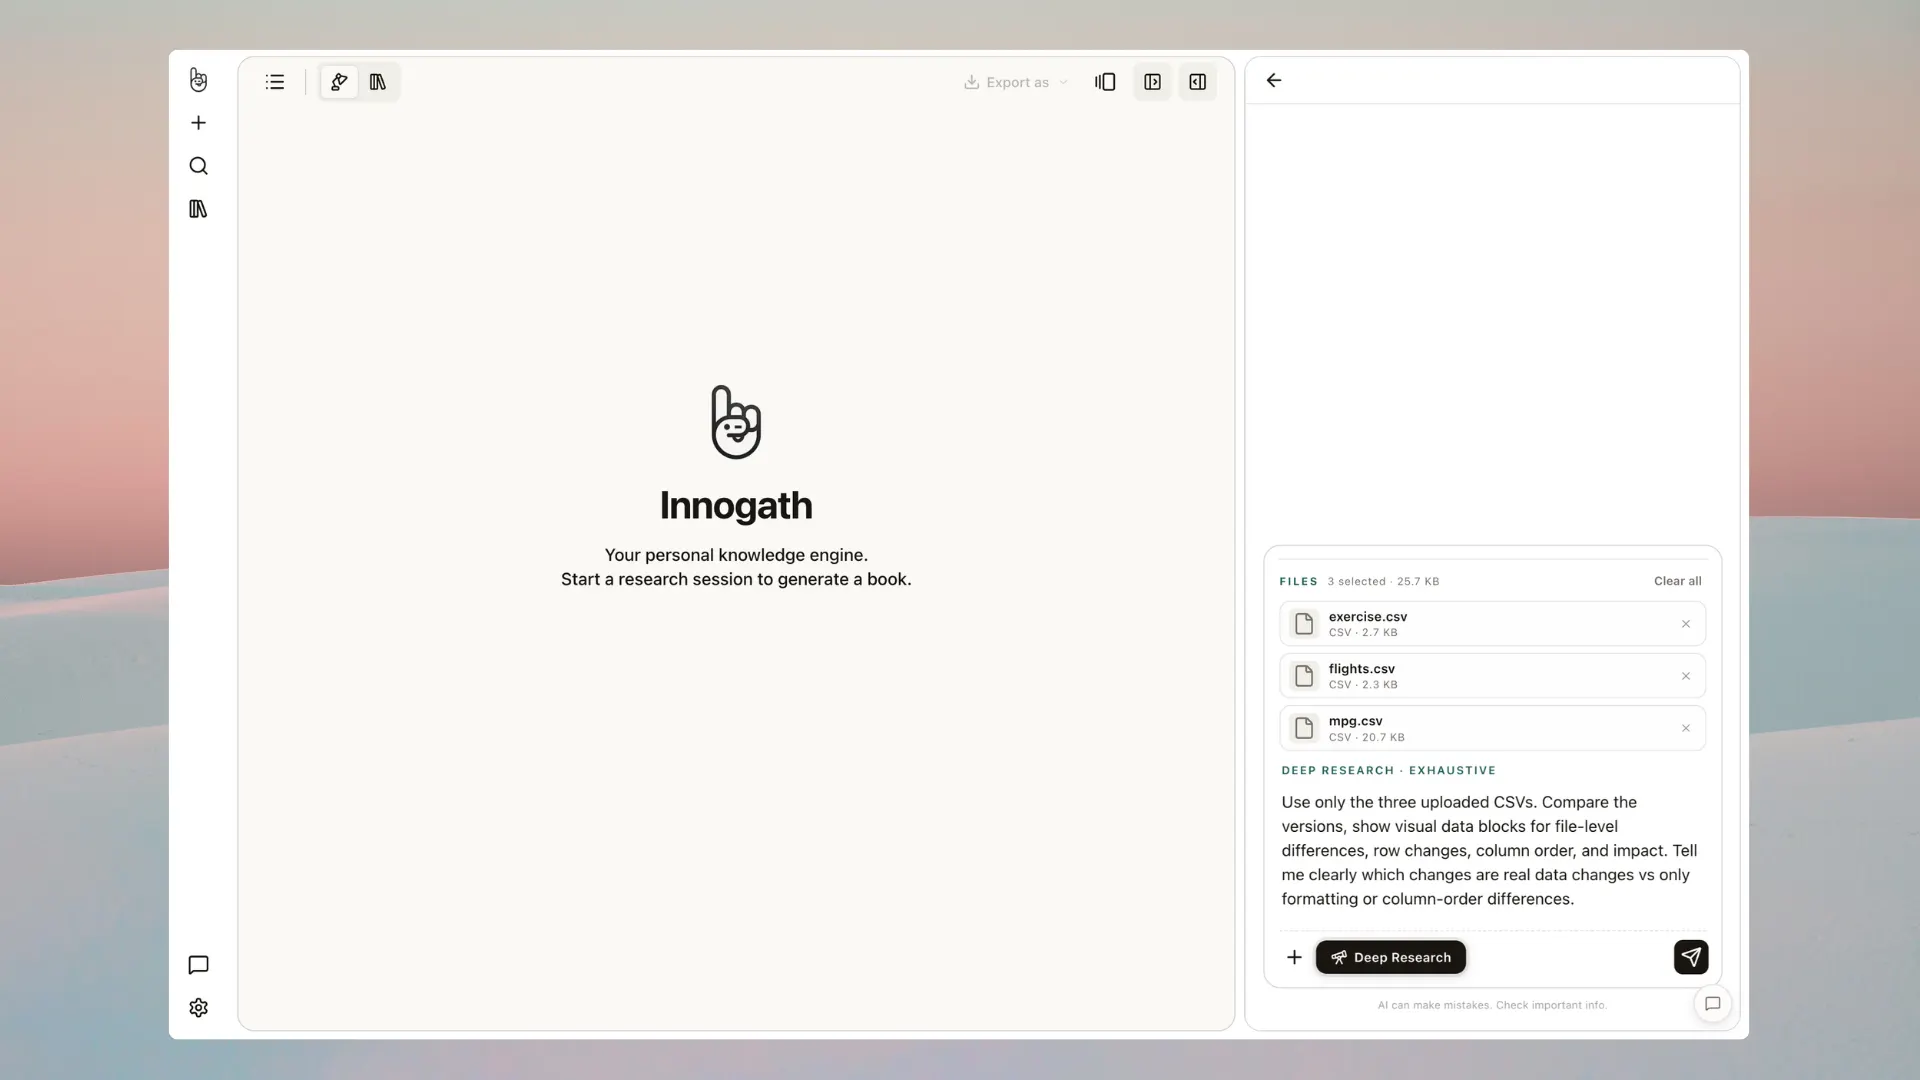Toggle the right panel layout button
The image size is (1920, 1080).
tap(1197, 82)
